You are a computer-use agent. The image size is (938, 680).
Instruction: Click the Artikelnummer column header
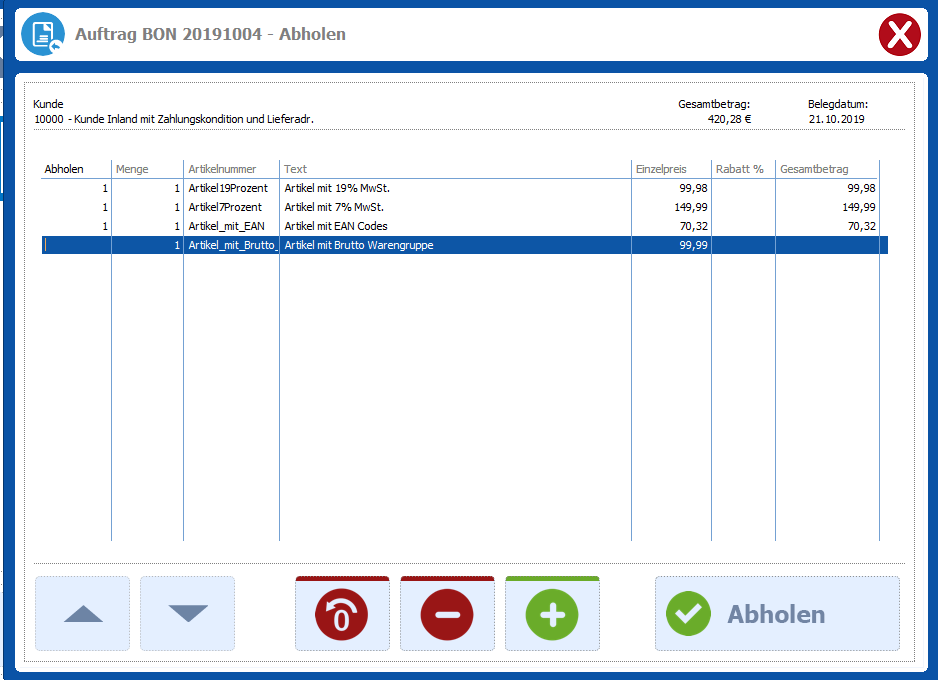(x=222, y=169)
